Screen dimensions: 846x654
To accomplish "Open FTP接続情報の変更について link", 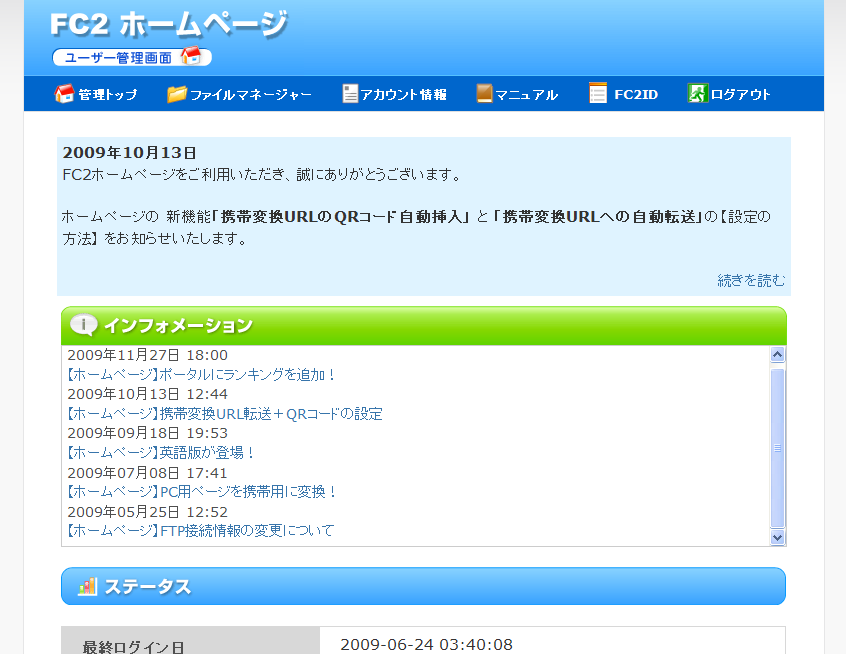I will click(200, 530).
